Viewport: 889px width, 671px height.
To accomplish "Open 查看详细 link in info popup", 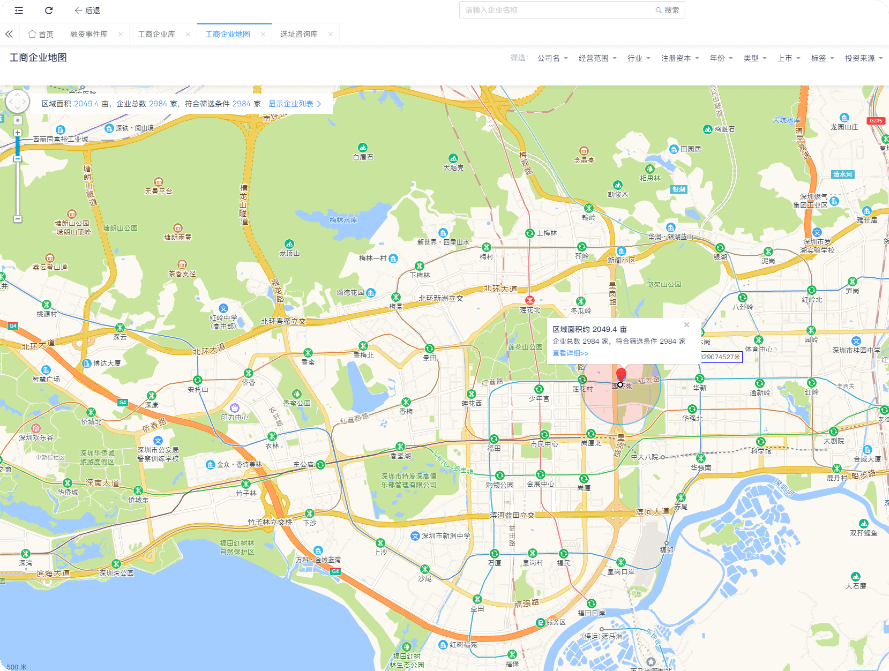I will [x=570, y=353].
